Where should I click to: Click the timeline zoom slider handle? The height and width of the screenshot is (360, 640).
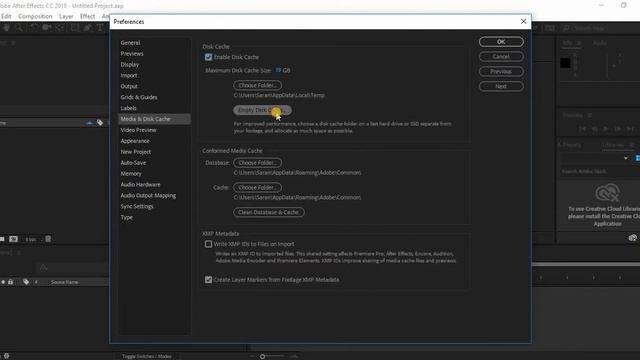coord(262,356)
